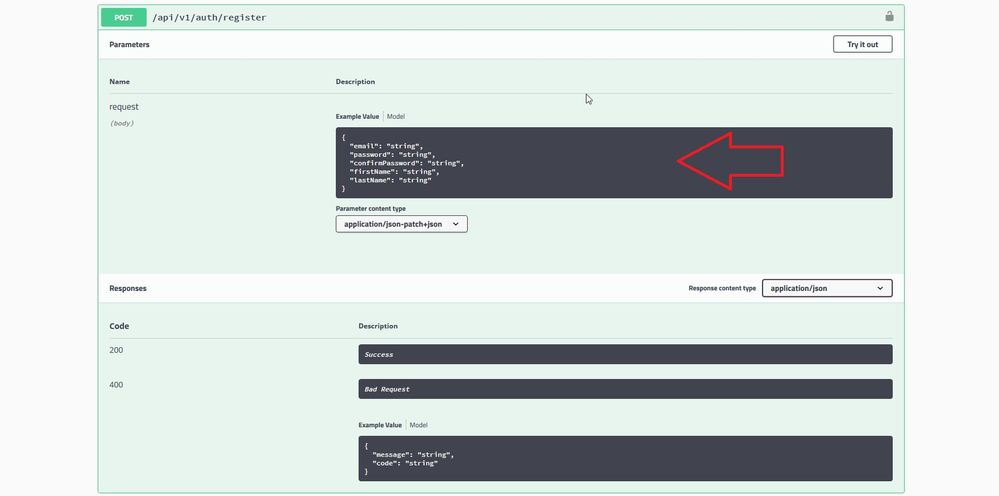Open the Parameter content type dropdown
The width and height of the screenshot is (999, 496).
click(x=401, y=224)
